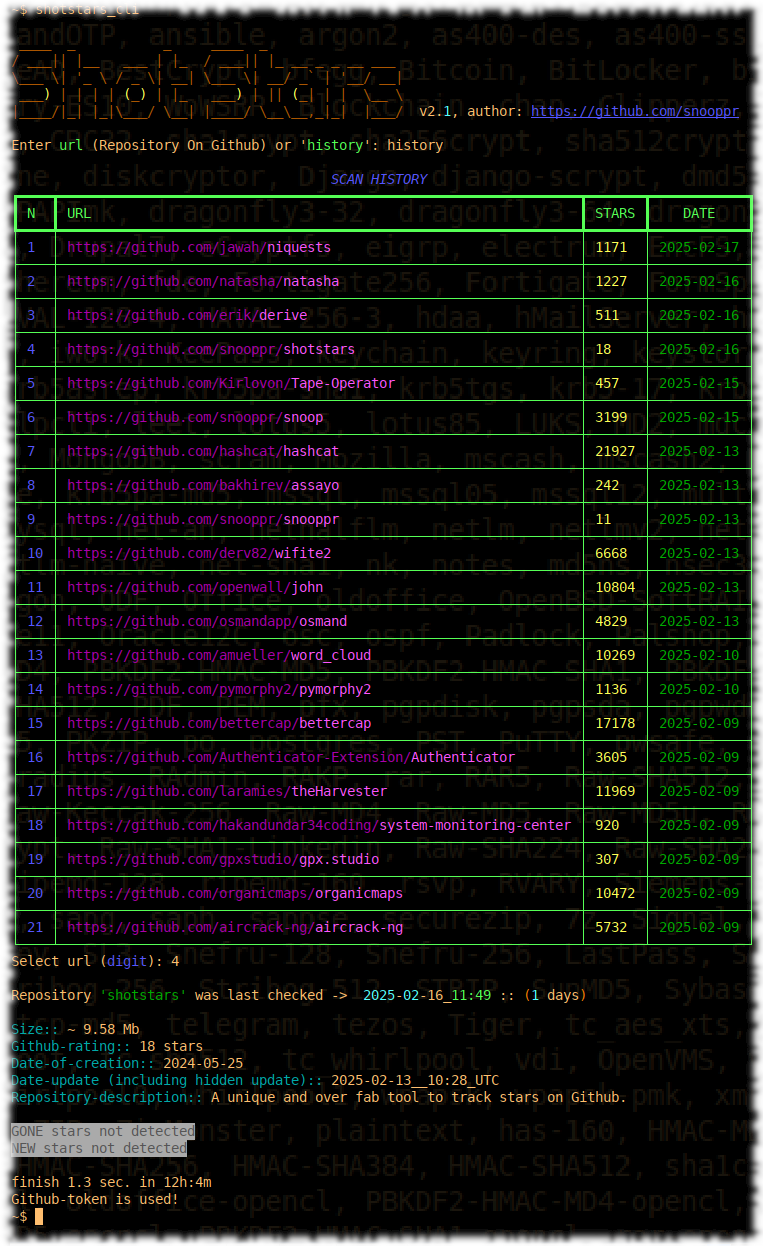Image resolution: width=763 pixels, height=1246 pixels.
Task: Open the gpxstudio/gpx.studio repository URL
Action: pyautogui.click(x=222, y=859)
